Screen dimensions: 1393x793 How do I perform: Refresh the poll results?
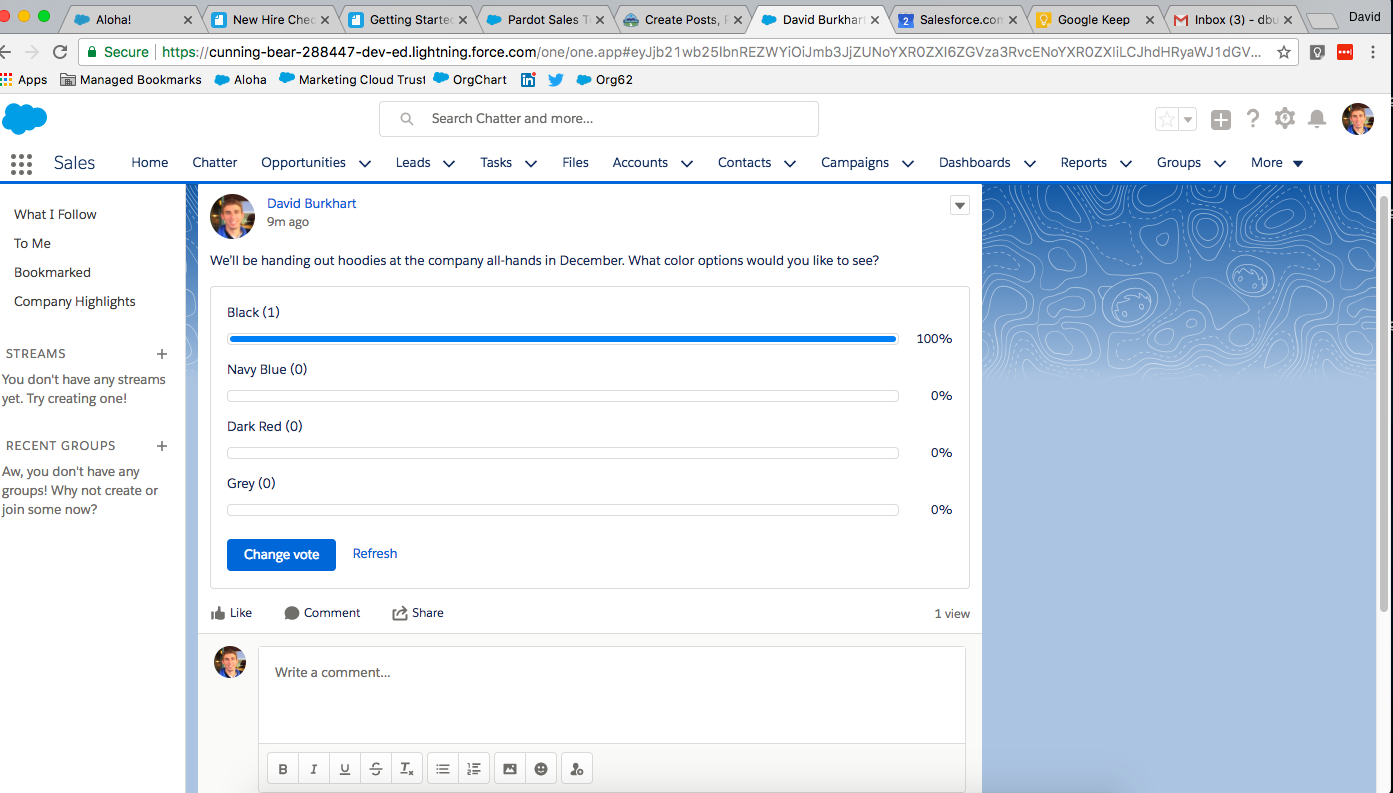pyautogui.click(x=375, y=554)
